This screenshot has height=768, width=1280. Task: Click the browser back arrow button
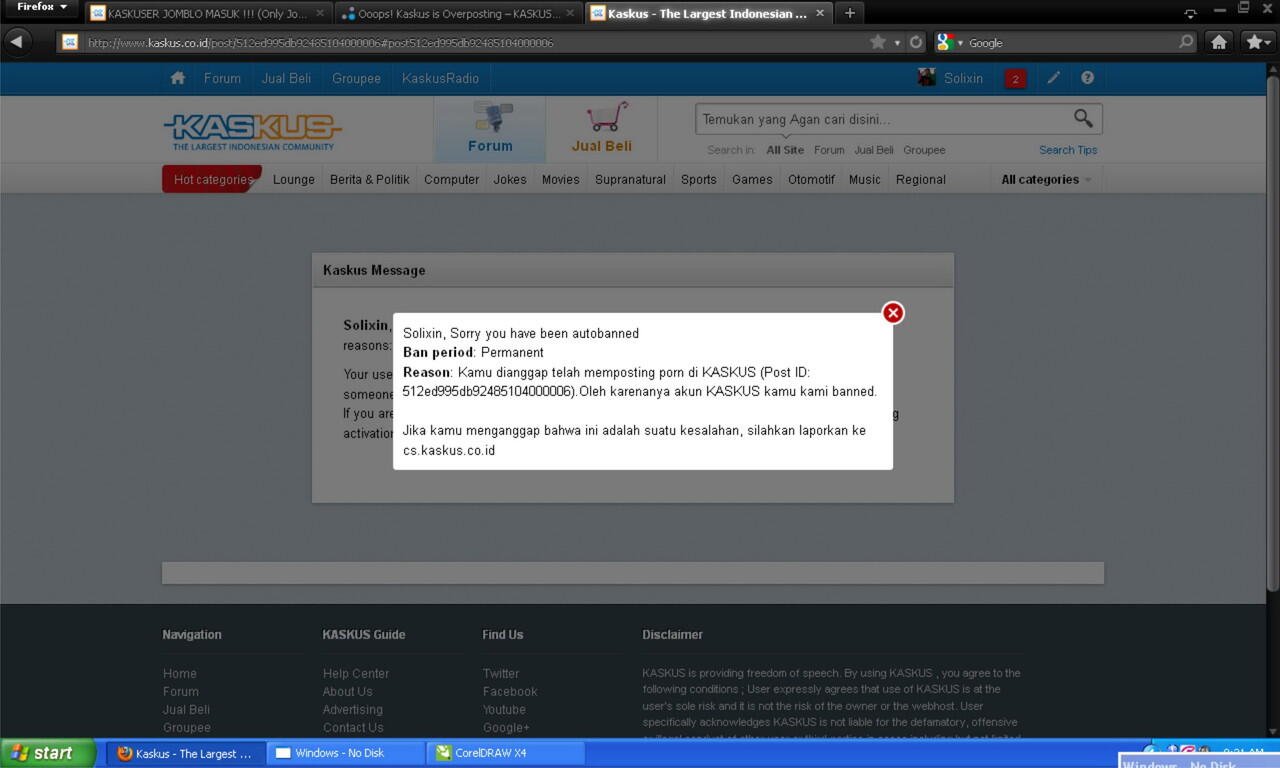point(17,42)
